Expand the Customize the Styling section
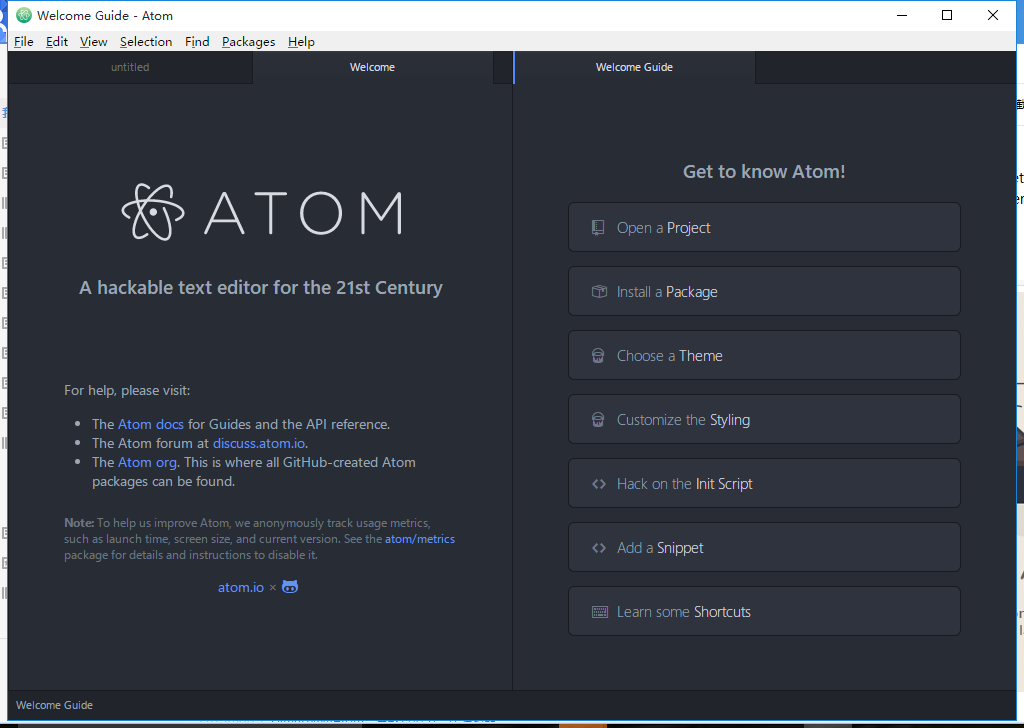The image size is (1024, 728). (x=764, y=419)
